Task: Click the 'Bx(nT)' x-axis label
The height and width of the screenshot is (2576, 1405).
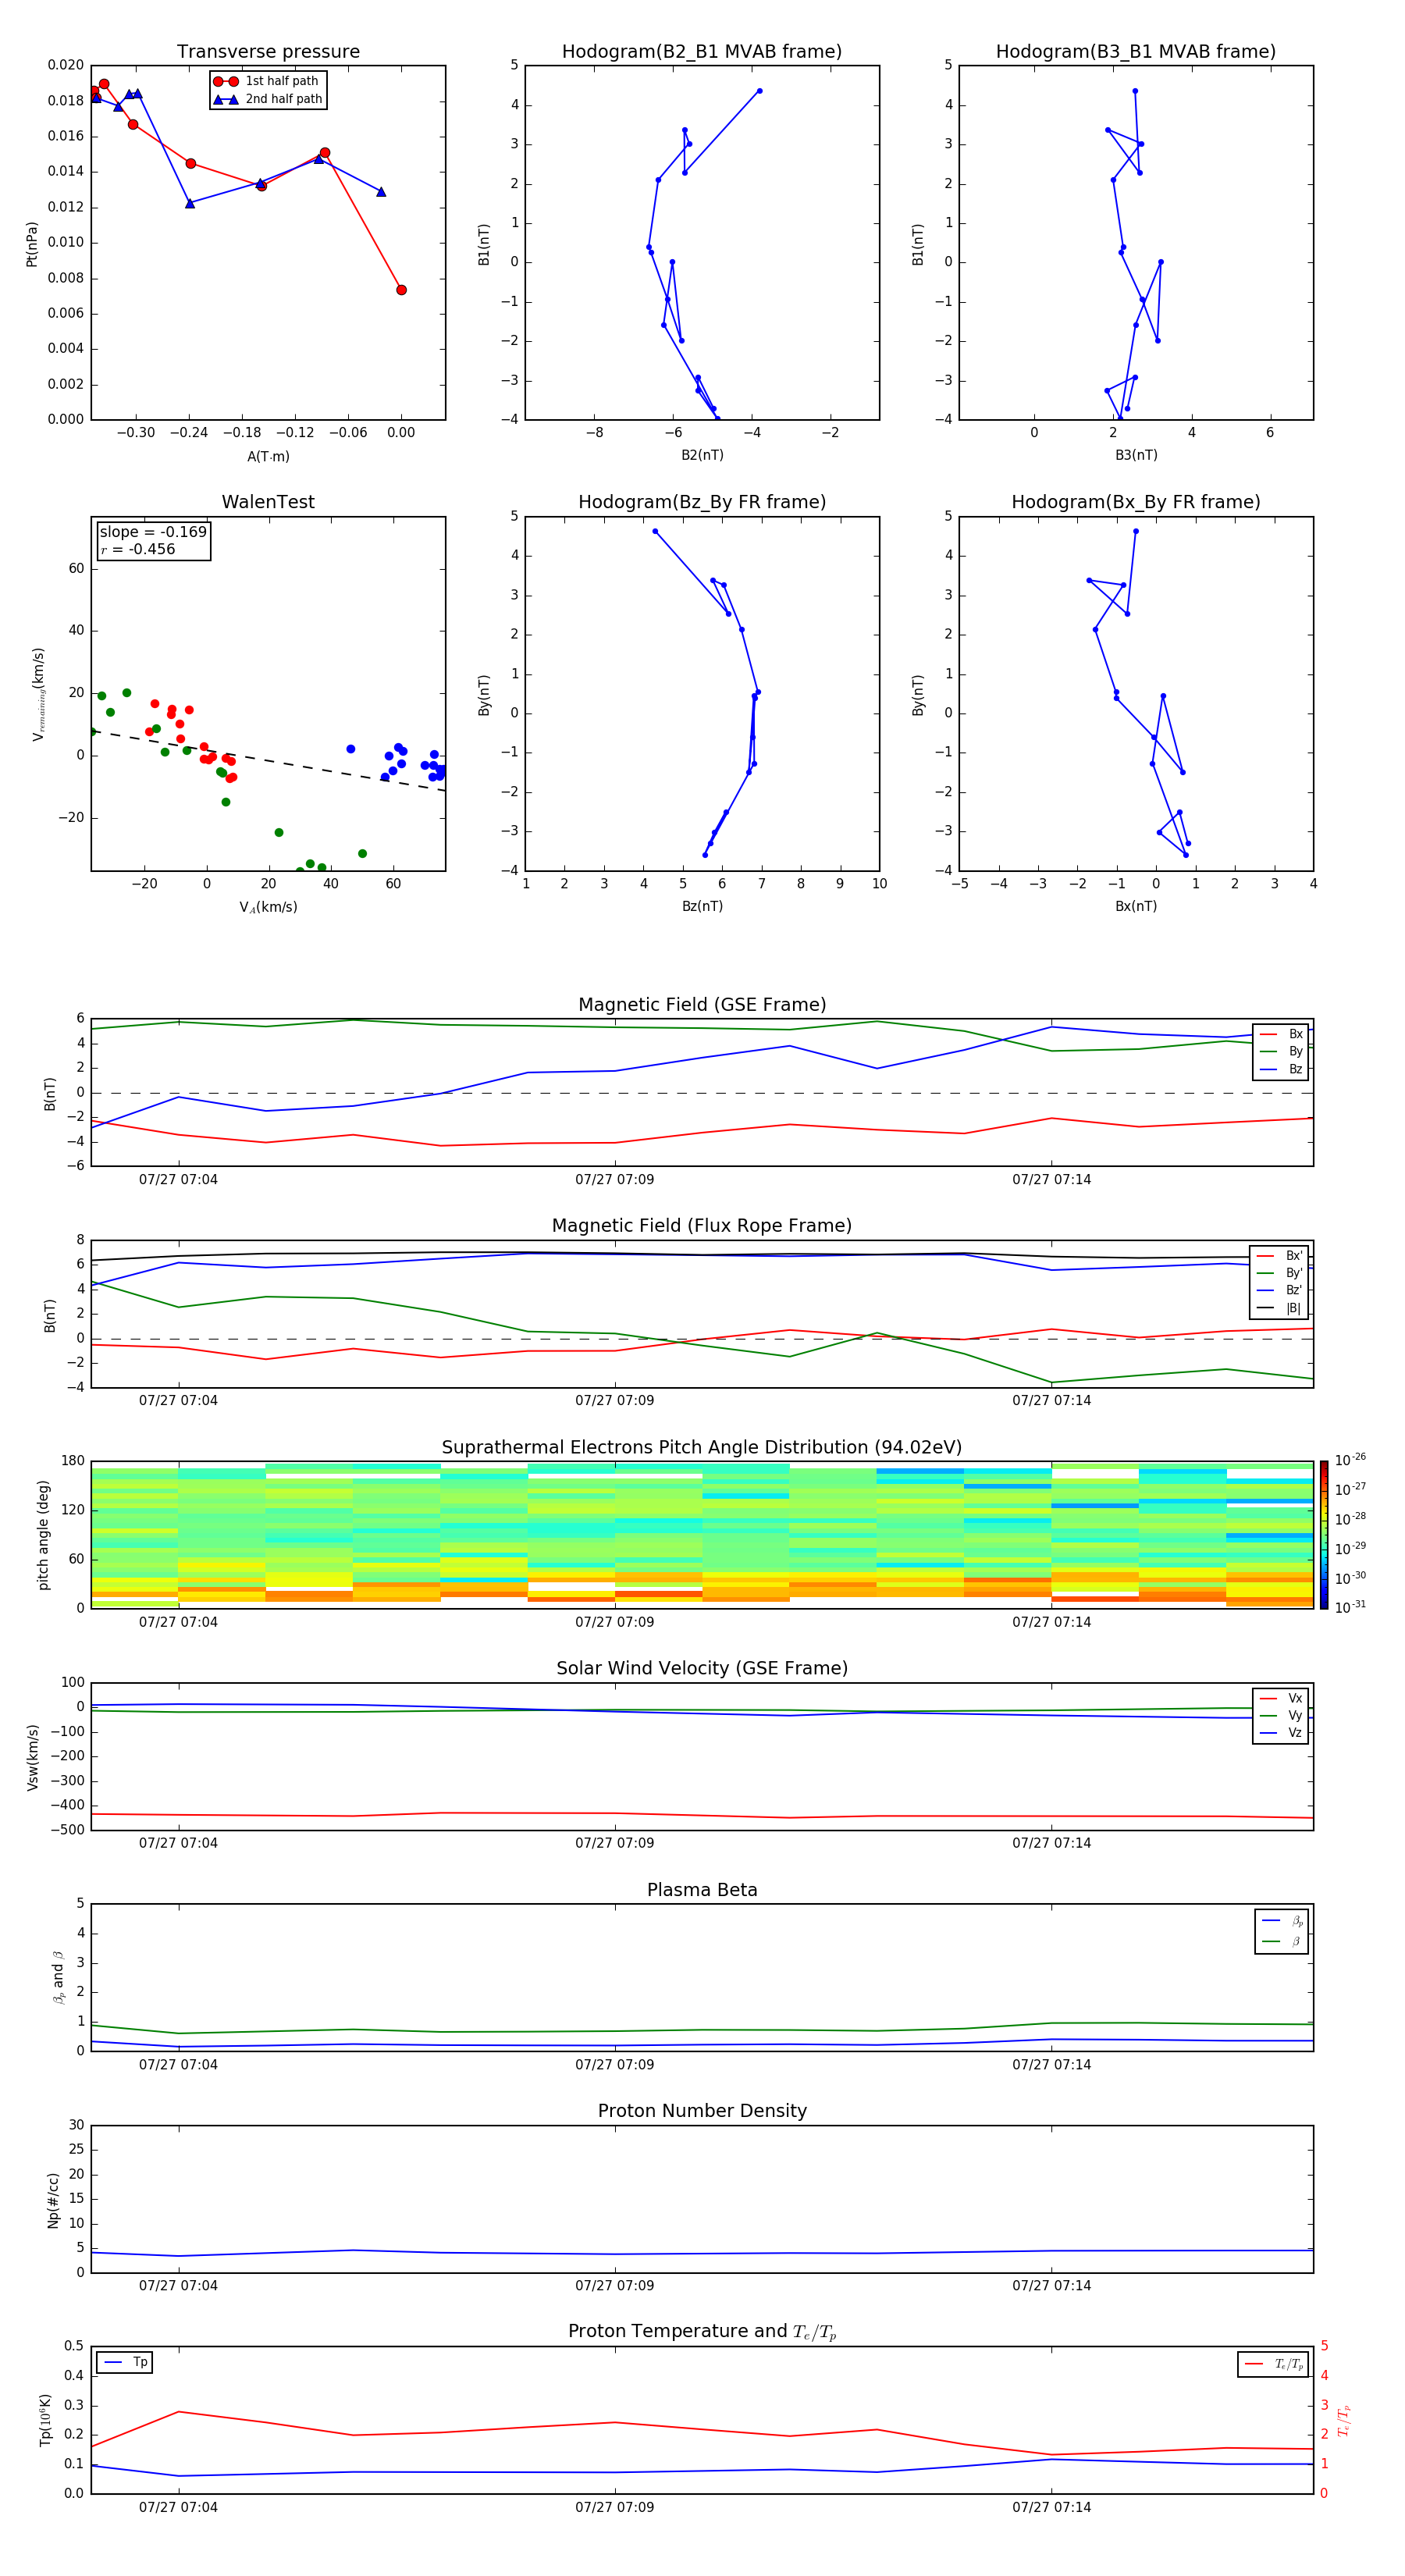Action: 1136,906
